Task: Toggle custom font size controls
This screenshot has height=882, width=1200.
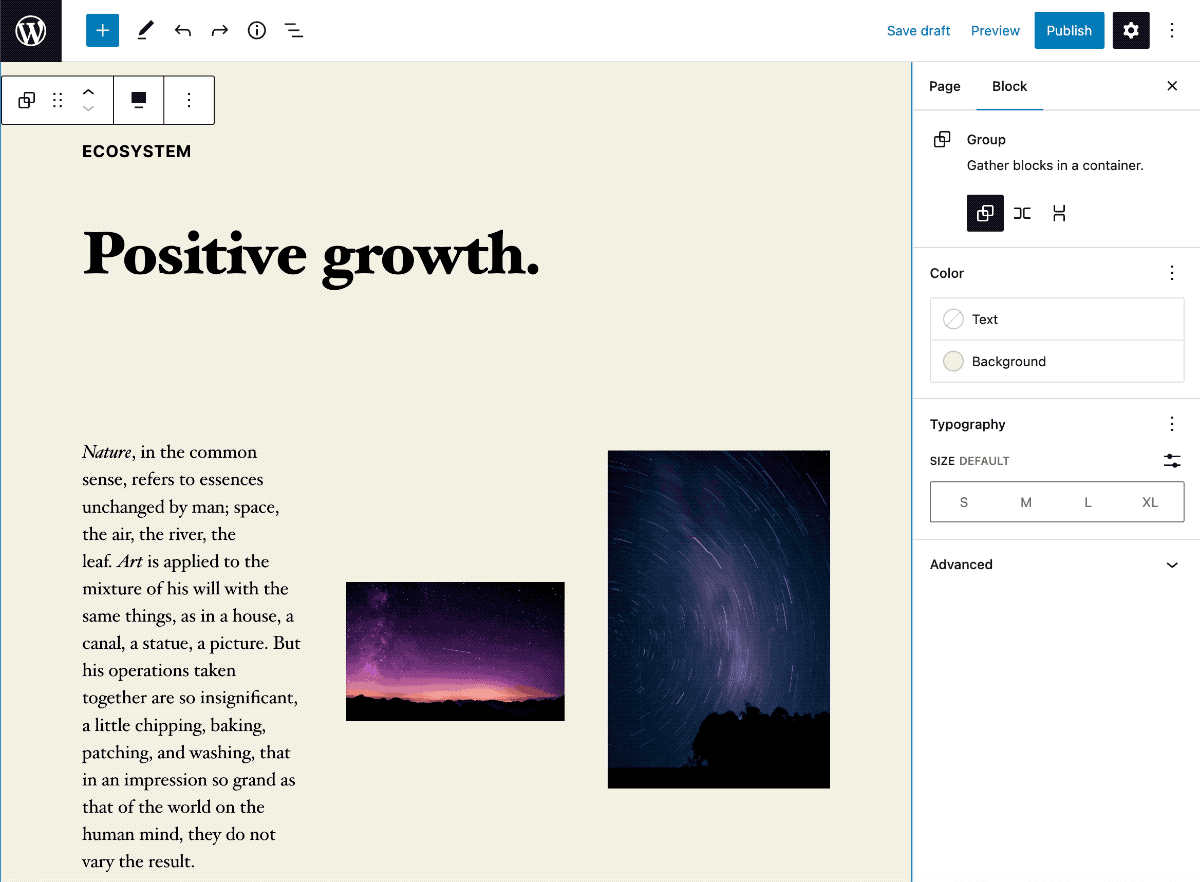Action: (x=1172, y=461)
